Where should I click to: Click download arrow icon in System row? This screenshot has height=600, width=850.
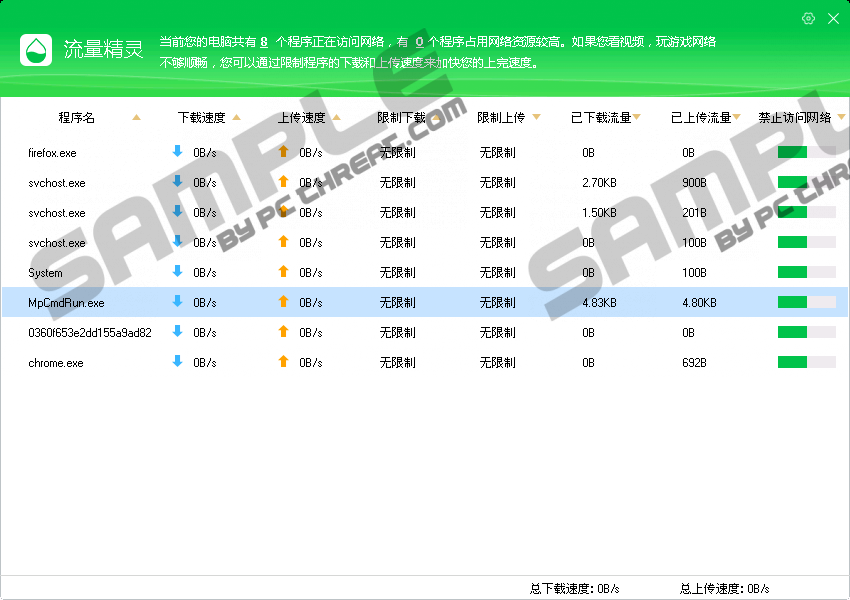[x=178, y=272]
